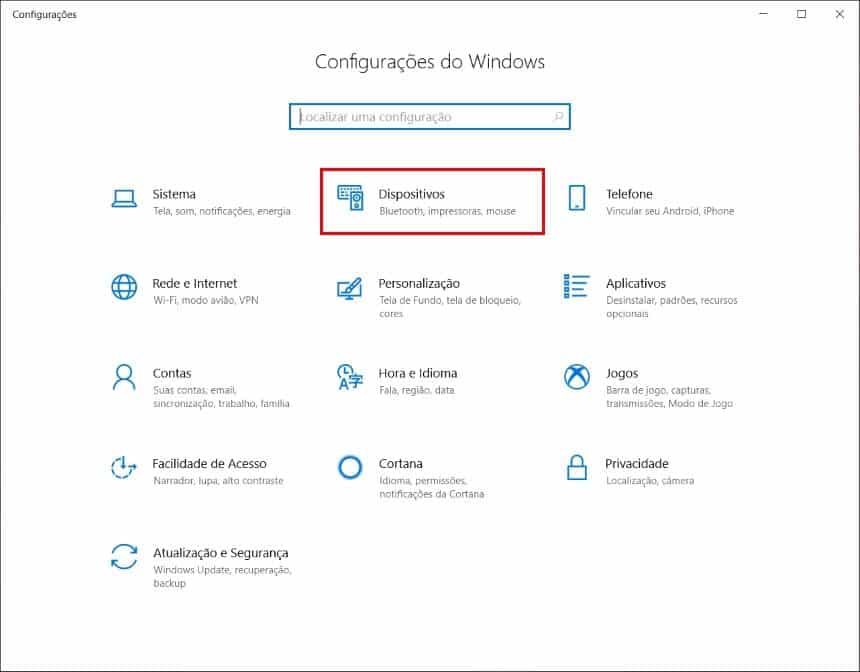Viewport: 860px width, 672px height.
Task: Click the Jogos heading
Action: click(622, 374)
